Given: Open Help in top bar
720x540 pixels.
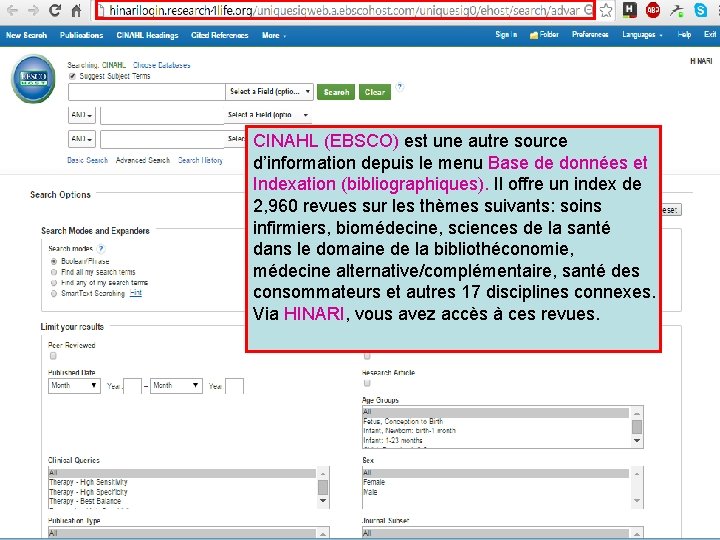Looking at the screenshot, I should pos(684,34).
